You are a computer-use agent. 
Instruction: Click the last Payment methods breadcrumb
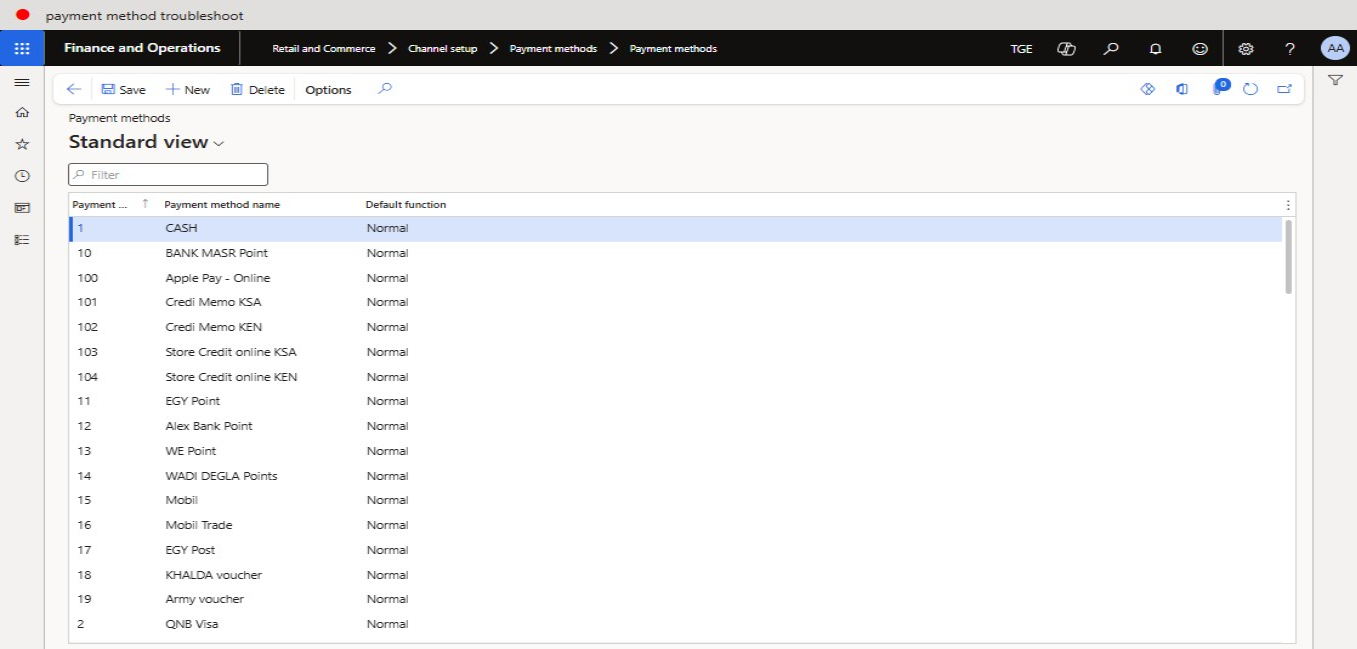click(673, 48)
